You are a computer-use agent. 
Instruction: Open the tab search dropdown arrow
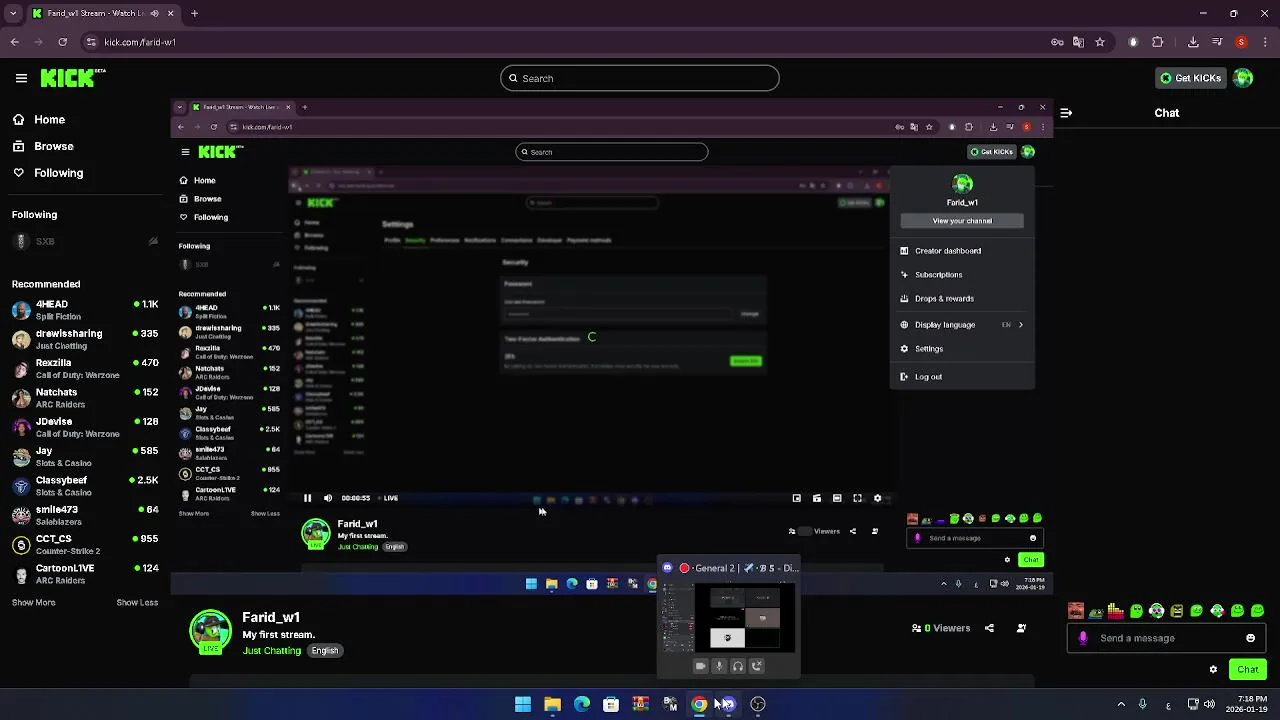[12, 14]
